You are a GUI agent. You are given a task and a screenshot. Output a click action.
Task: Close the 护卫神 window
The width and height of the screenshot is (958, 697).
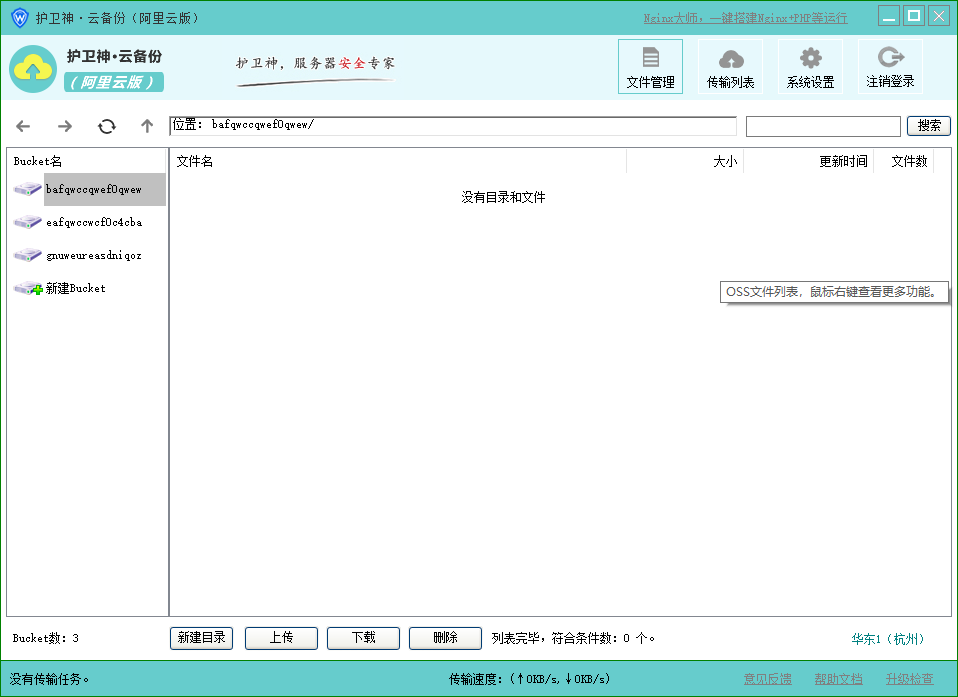point(938,16)
